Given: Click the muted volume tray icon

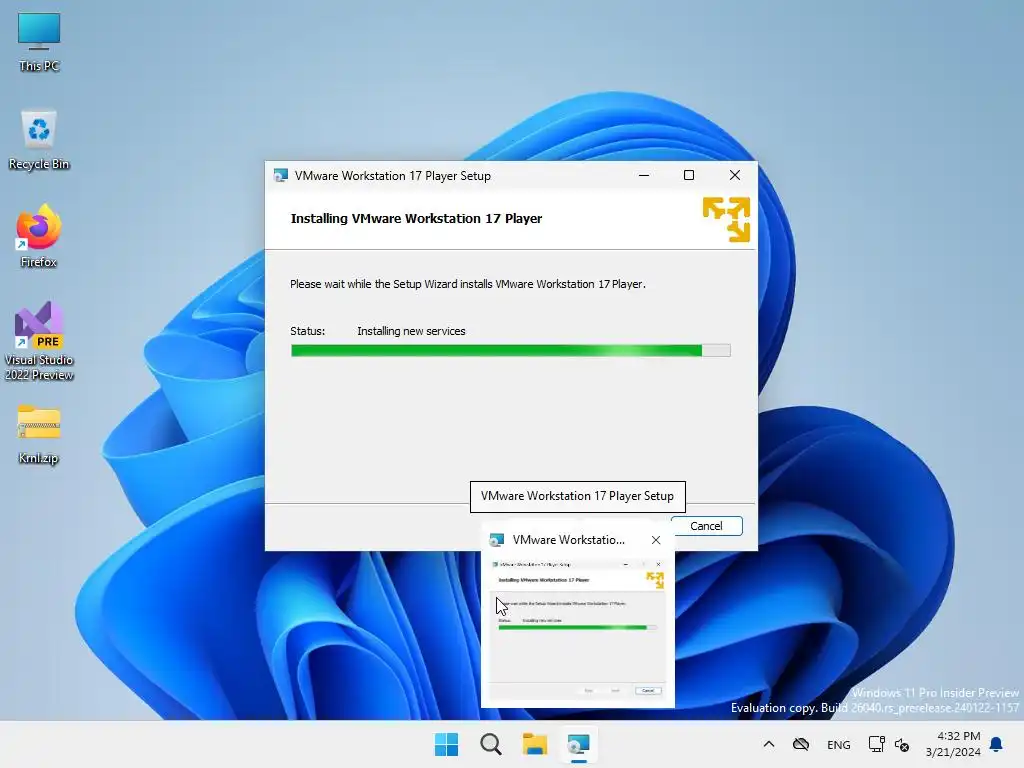Looking at the screenshot, I should [x=902, y=744].
